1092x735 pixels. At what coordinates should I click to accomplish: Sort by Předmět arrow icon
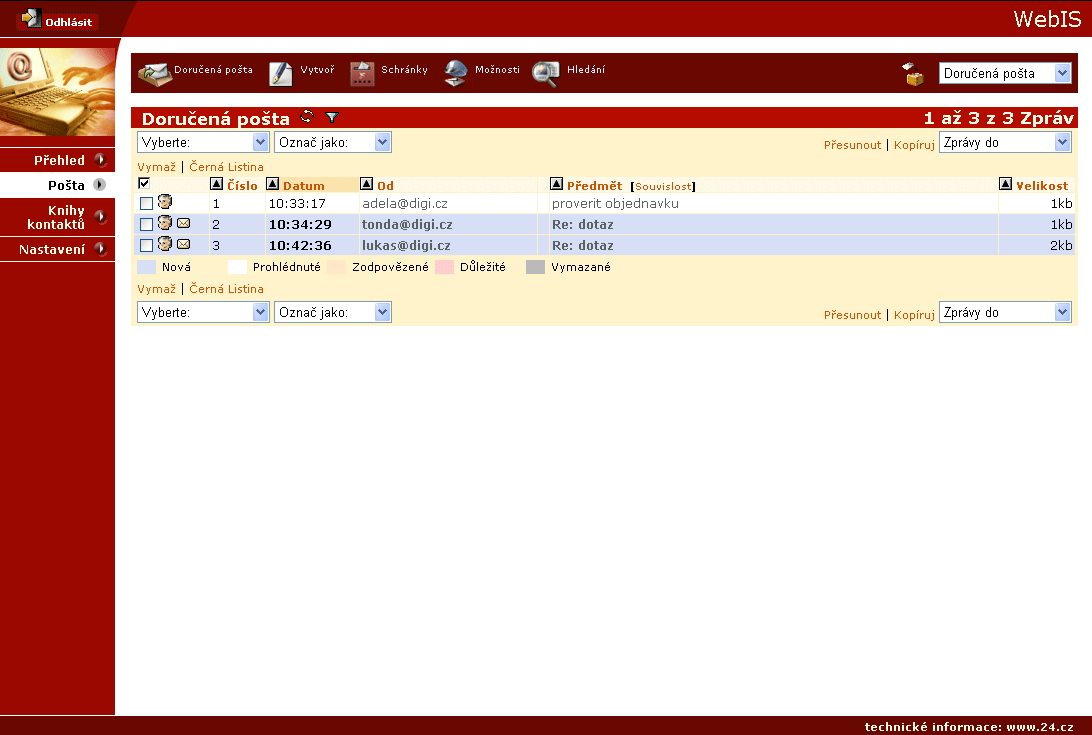(556, 184)
